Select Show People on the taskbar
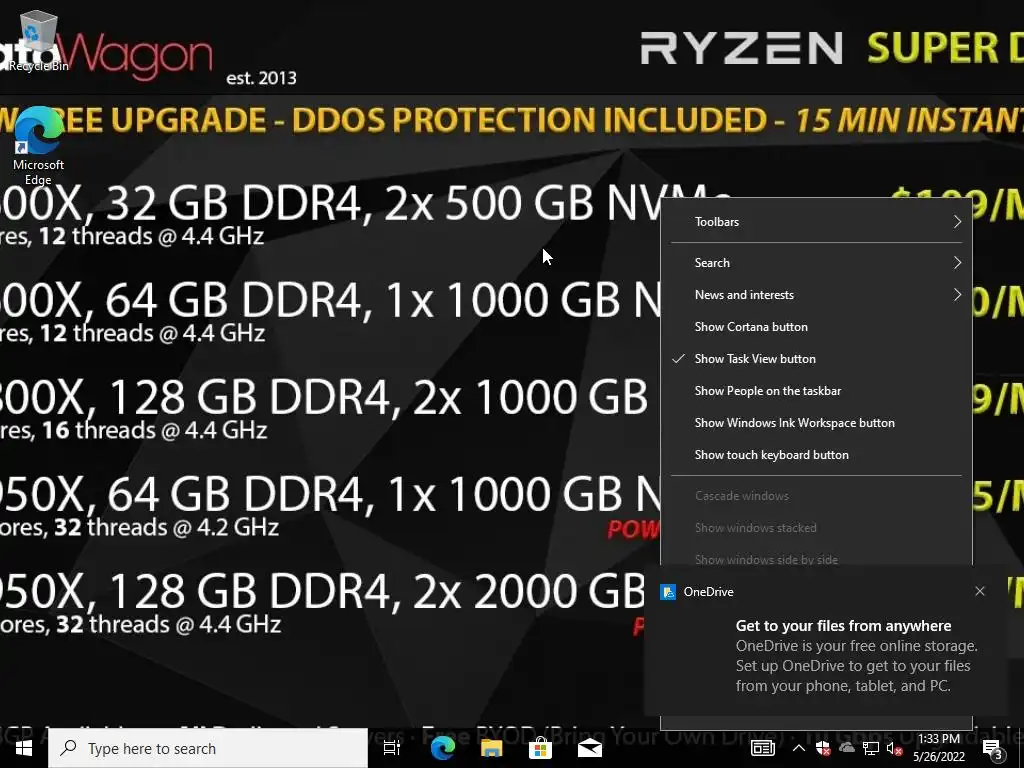 [x=816, y=391]
